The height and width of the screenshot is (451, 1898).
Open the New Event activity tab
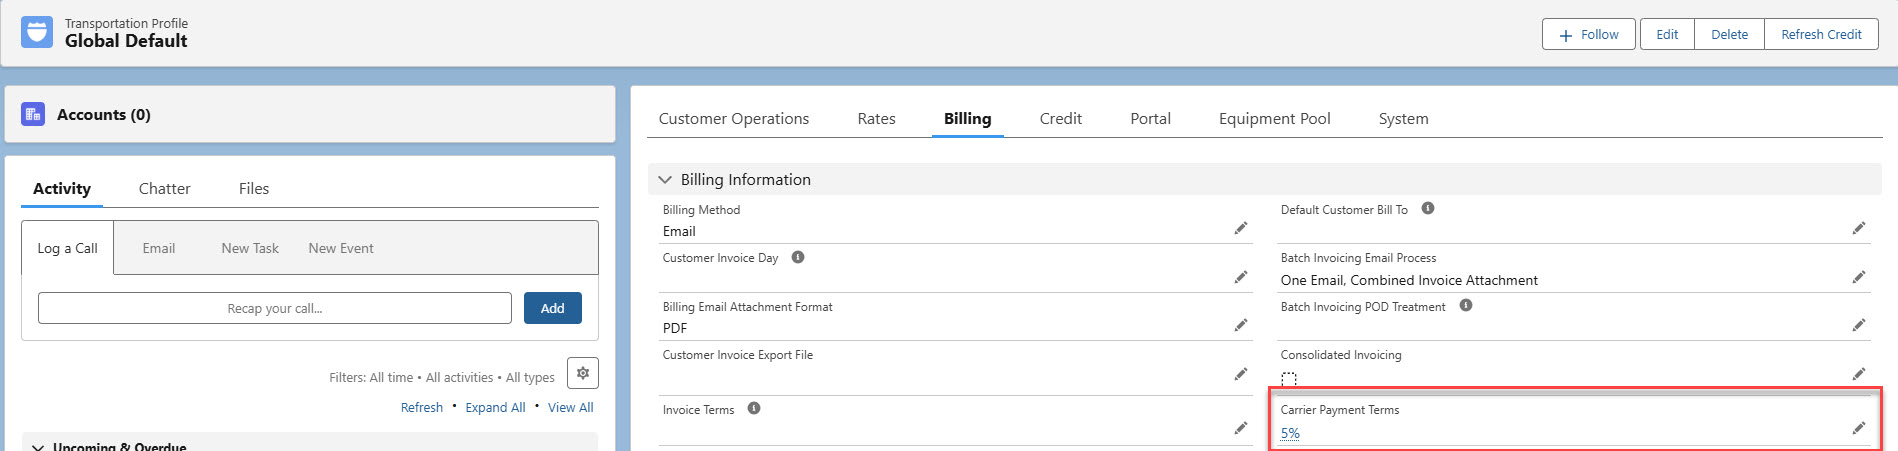click(x=341, y=248)
